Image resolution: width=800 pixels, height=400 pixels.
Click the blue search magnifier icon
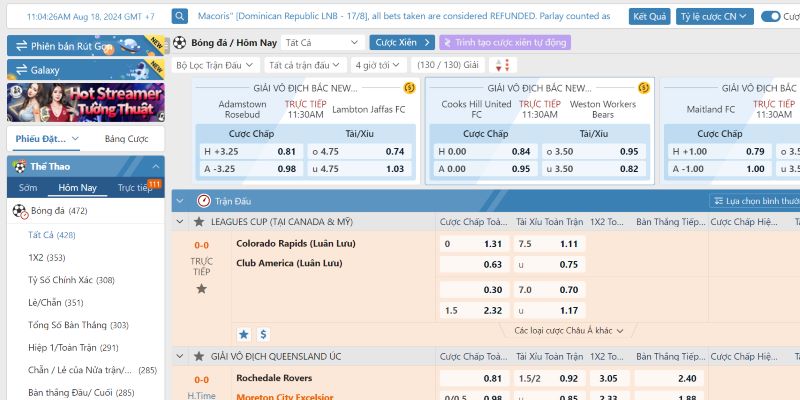pos(179,16)
